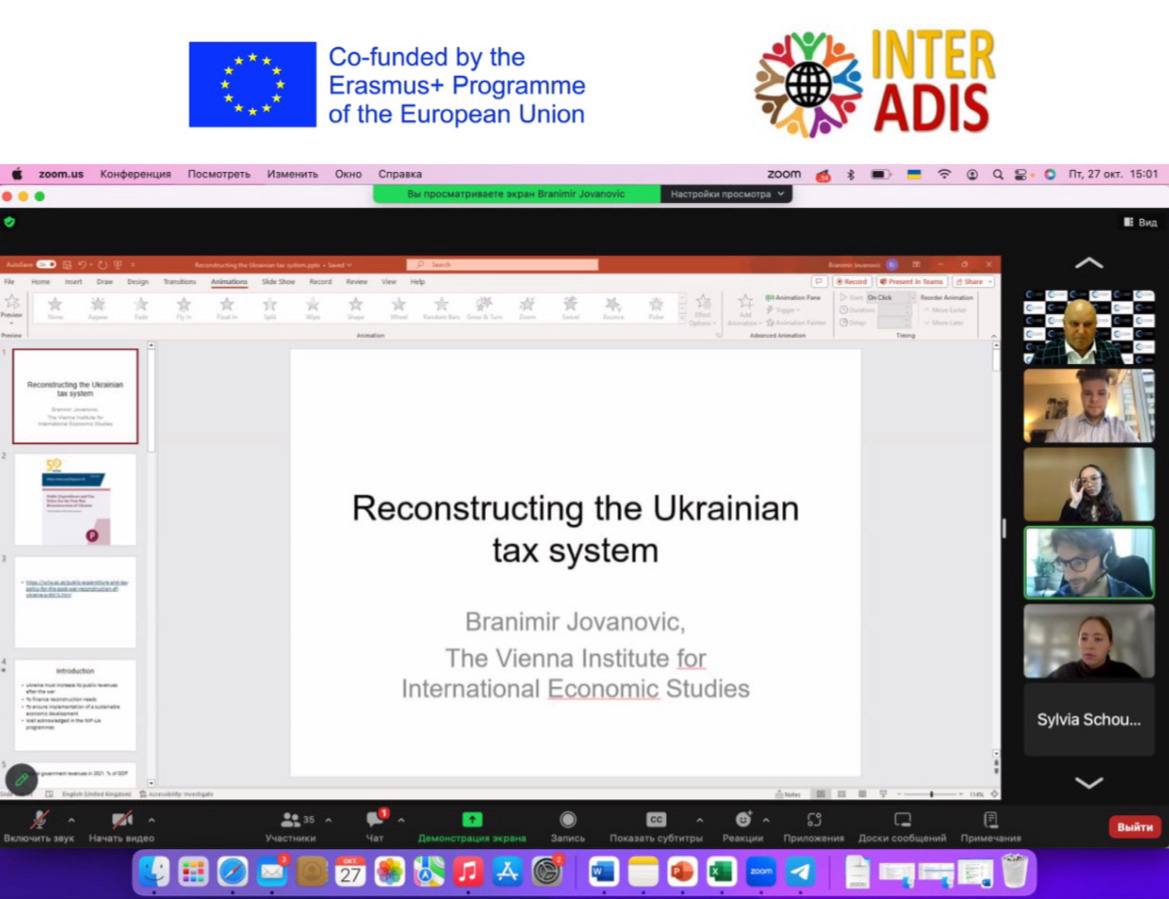Open Microsoft Word from the Dock
This screenshot has width=1169, height=899.
click(x=603, y=871)
